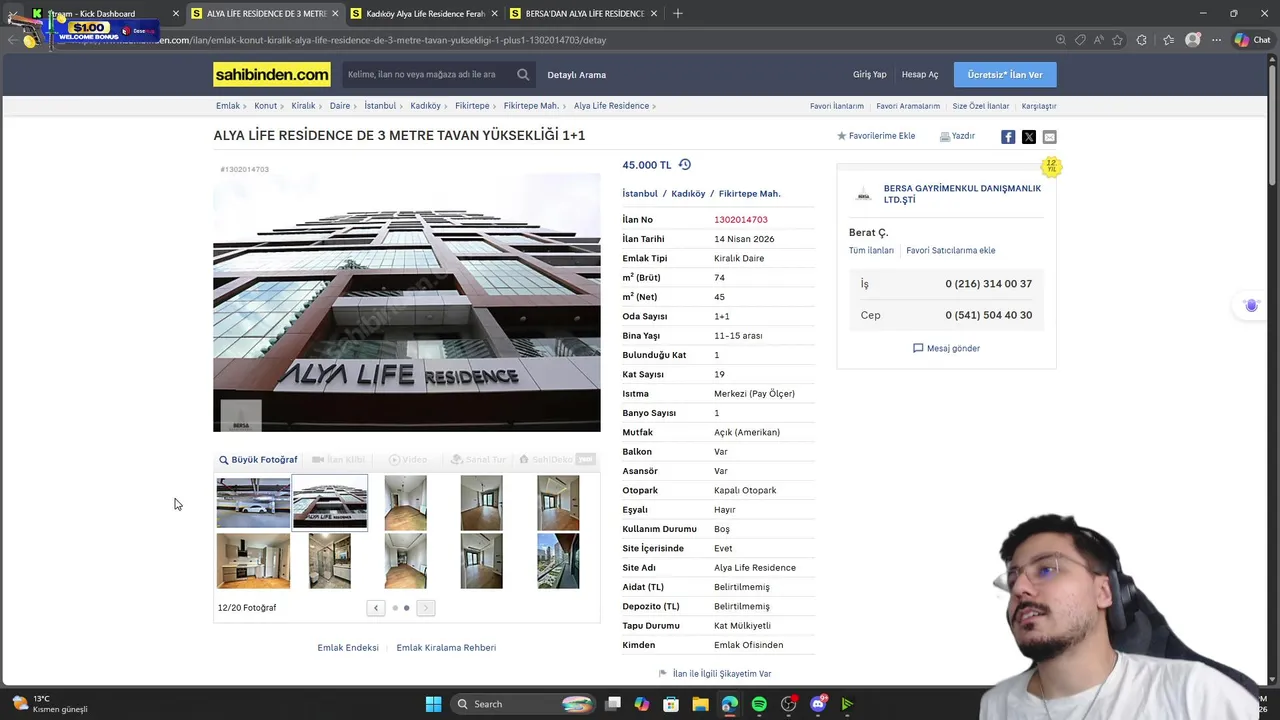Open Microsoft Store from the taskbar

pyautogui.click(x=671, y=704)
